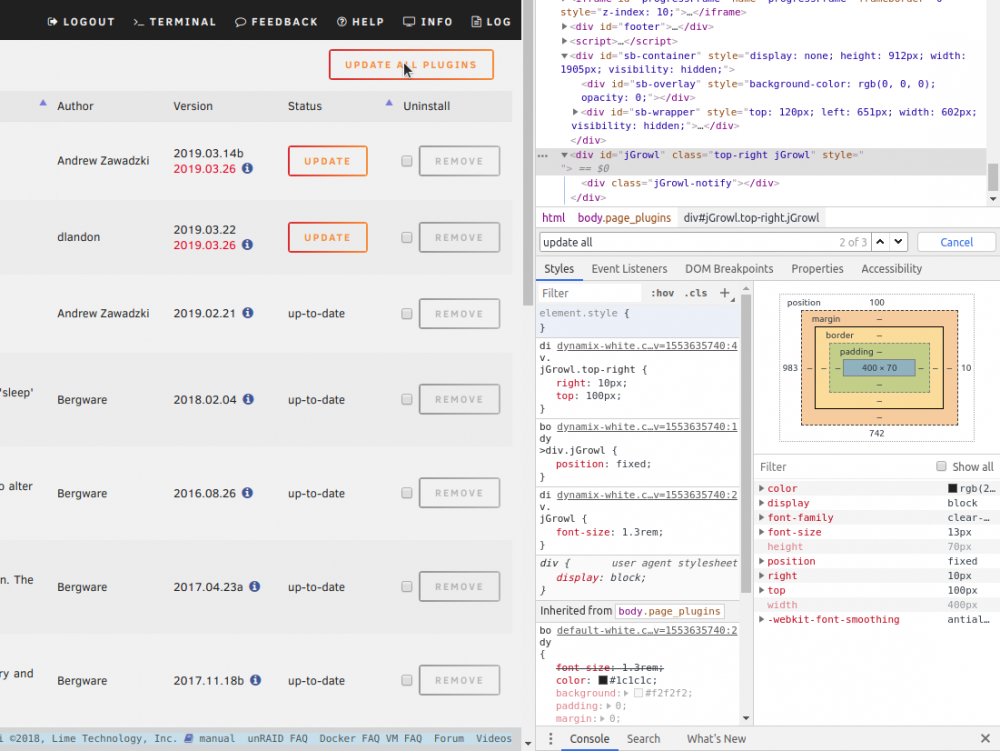Remove the plugin version 2019.02.21
The height and width of the screenshot is (751, 1000).
(459, 314)
